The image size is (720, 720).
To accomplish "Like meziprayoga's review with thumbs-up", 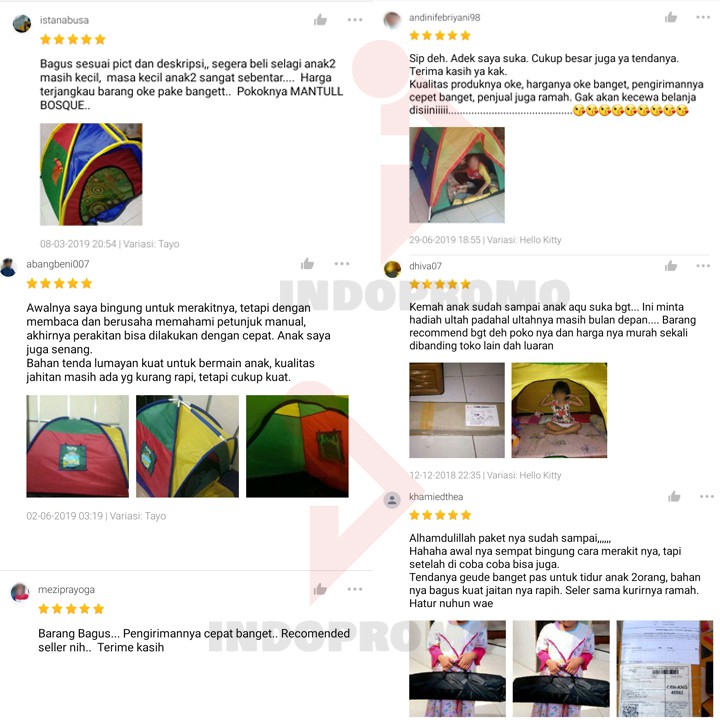I will (x=320, y=589).
